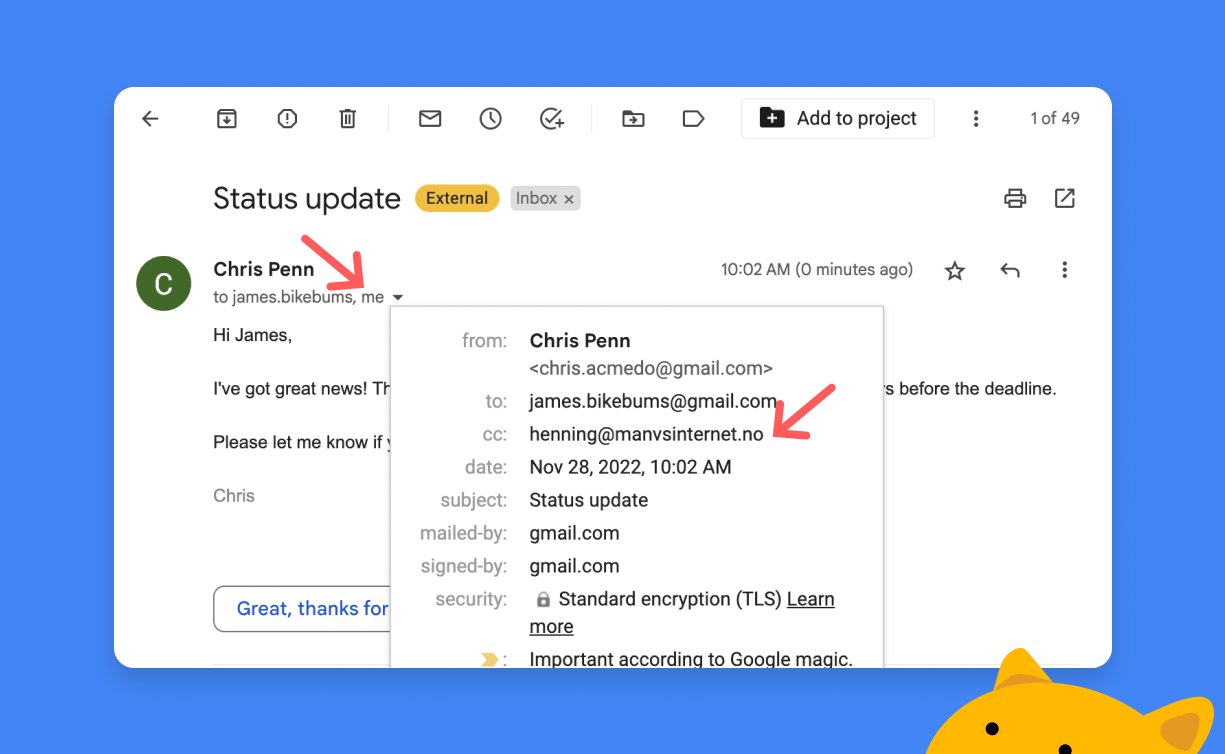Add email to Tasks
1225x754 pixels.
pyautogui.click(x=551, y=119)
